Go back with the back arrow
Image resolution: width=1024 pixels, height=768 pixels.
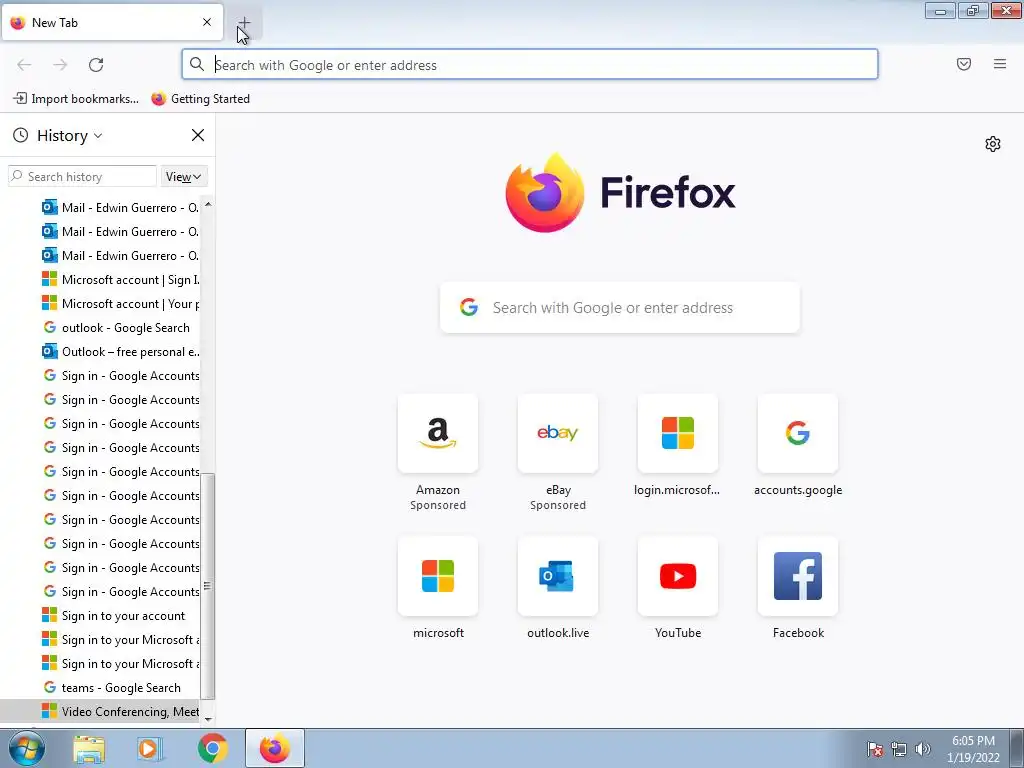(24, 65)
